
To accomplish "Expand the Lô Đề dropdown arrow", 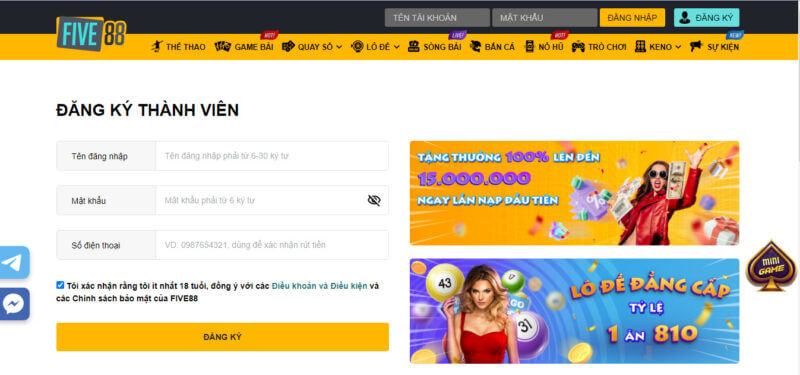I will click(396, 47).
